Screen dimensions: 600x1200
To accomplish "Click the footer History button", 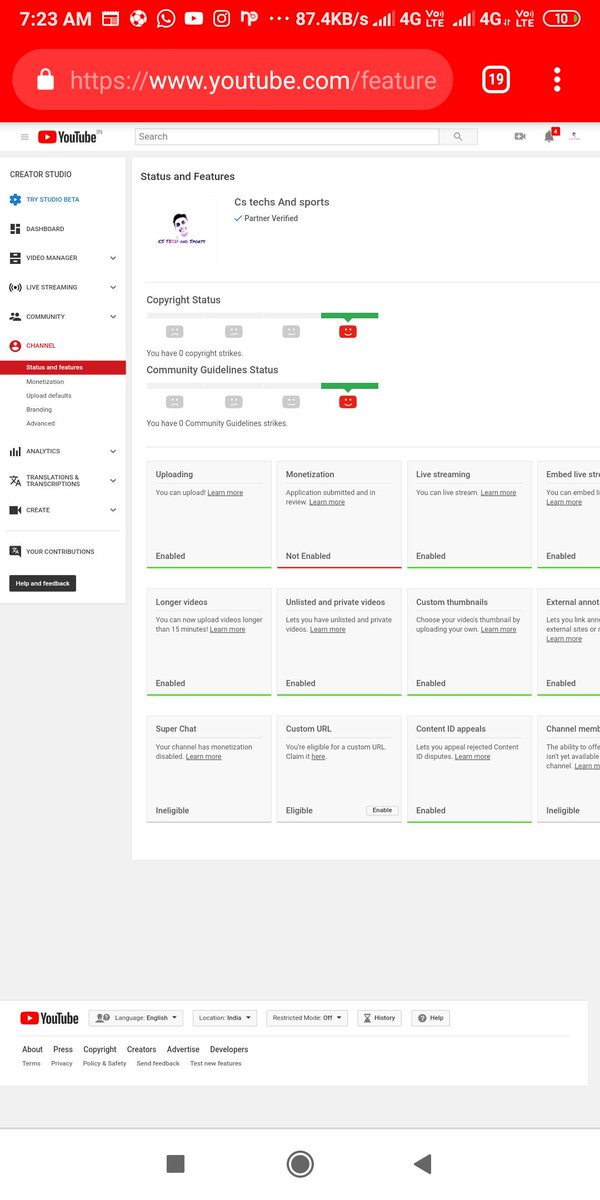I will pyautogui.click(x=380, y=1018).
